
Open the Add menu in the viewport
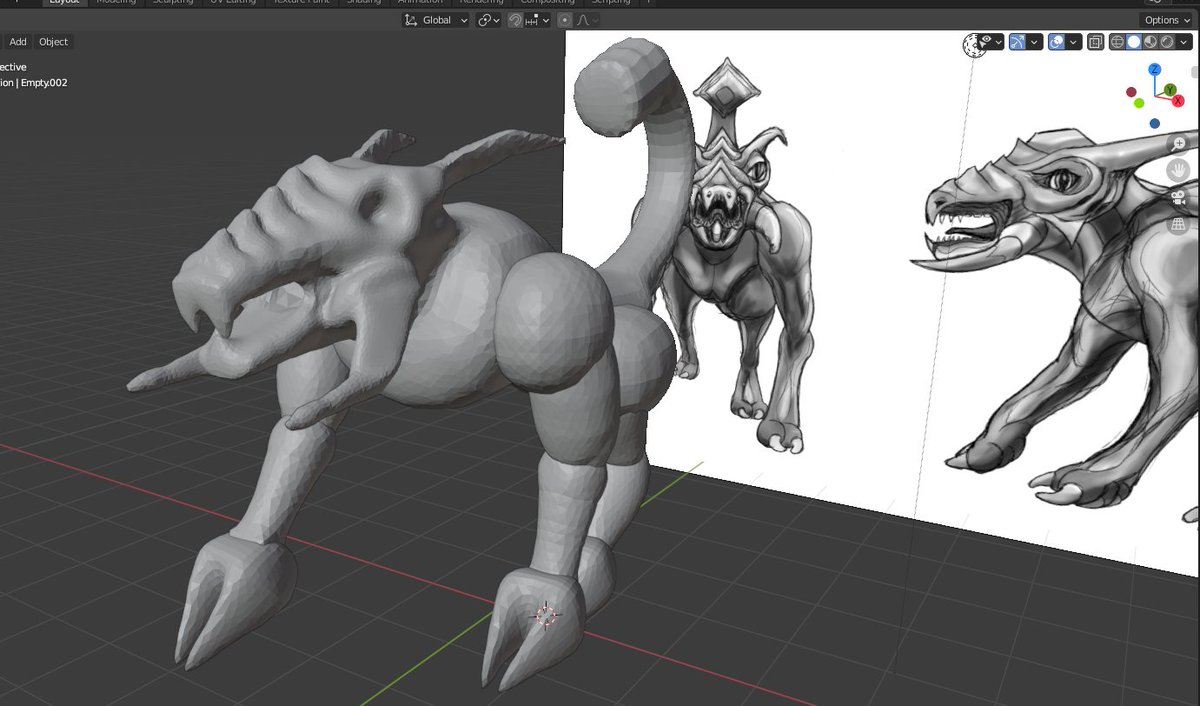[17, 41]
